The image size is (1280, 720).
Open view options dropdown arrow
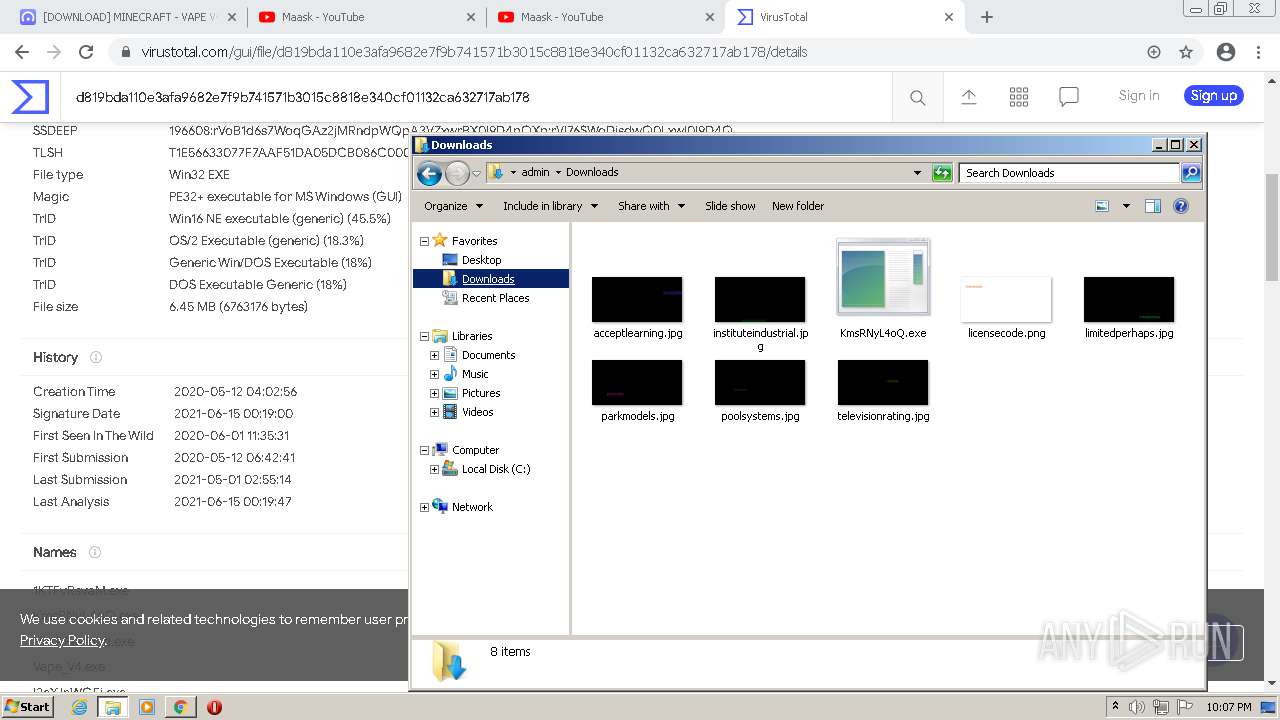pos(1126,206)
